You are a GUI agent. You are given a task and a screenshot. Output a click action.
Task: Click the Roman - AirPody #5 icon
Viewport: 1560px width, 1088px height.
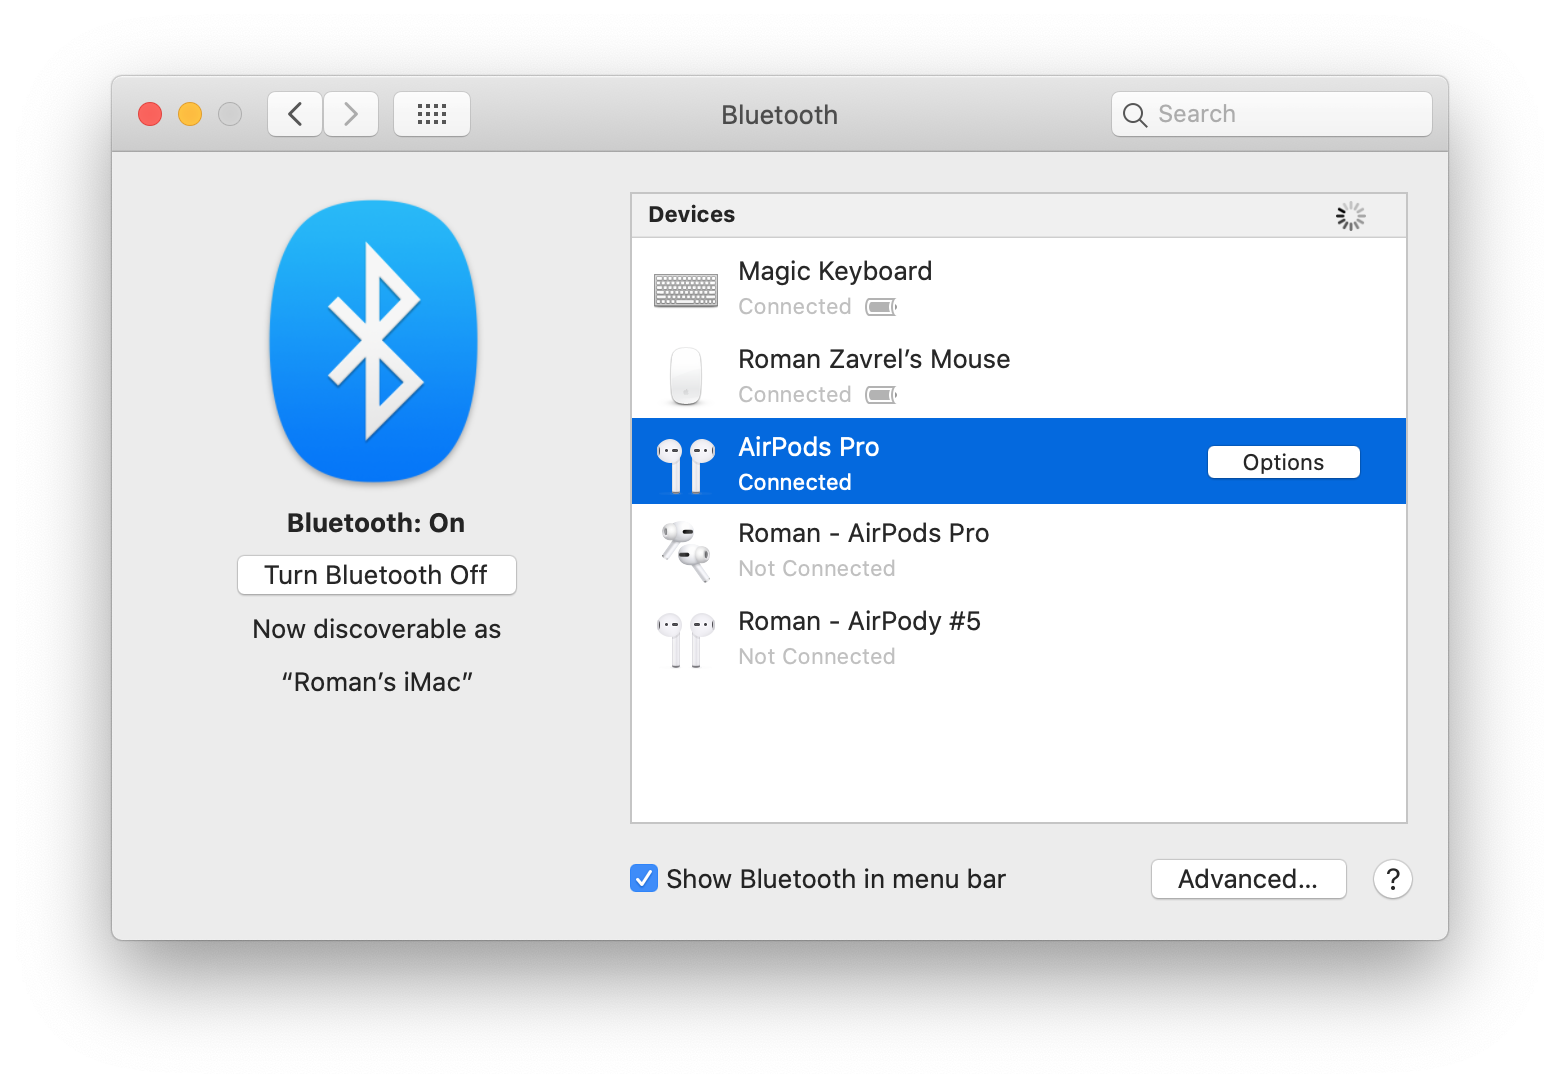click(686, 639)
